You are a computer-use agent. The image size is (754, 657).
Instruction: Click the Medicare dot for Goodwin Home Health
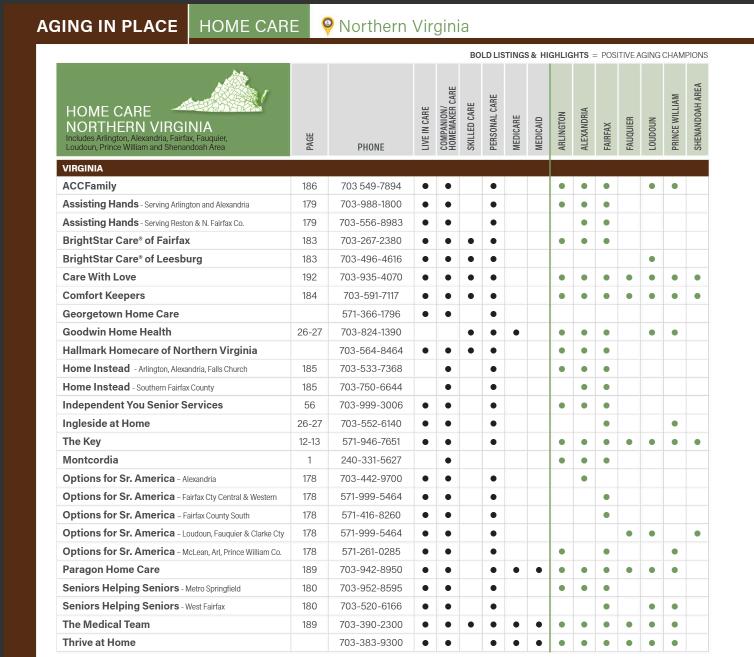516,332
